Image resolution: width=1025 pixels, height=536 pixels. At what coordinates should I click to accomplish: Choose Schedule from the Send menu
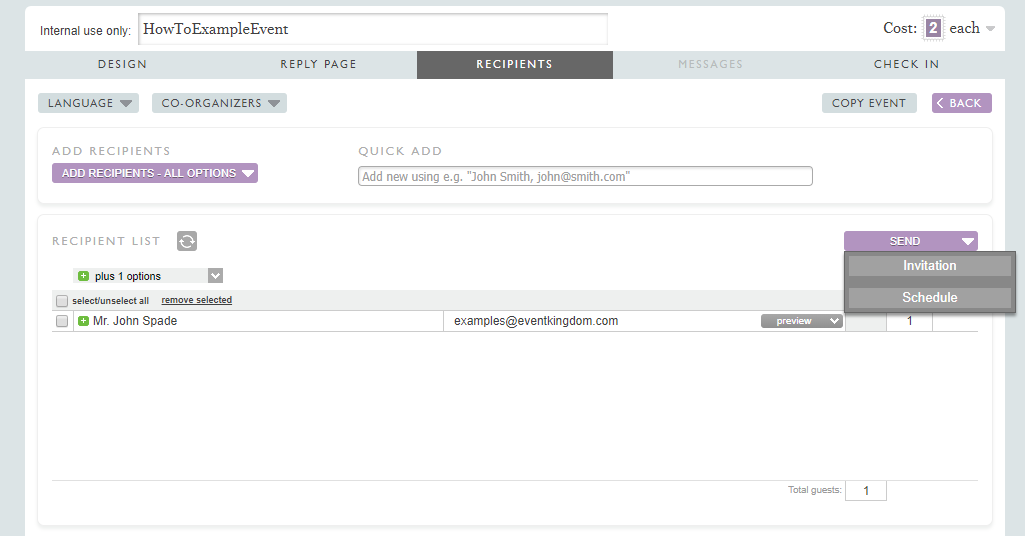pyautogui.click(x=929, y=298)
